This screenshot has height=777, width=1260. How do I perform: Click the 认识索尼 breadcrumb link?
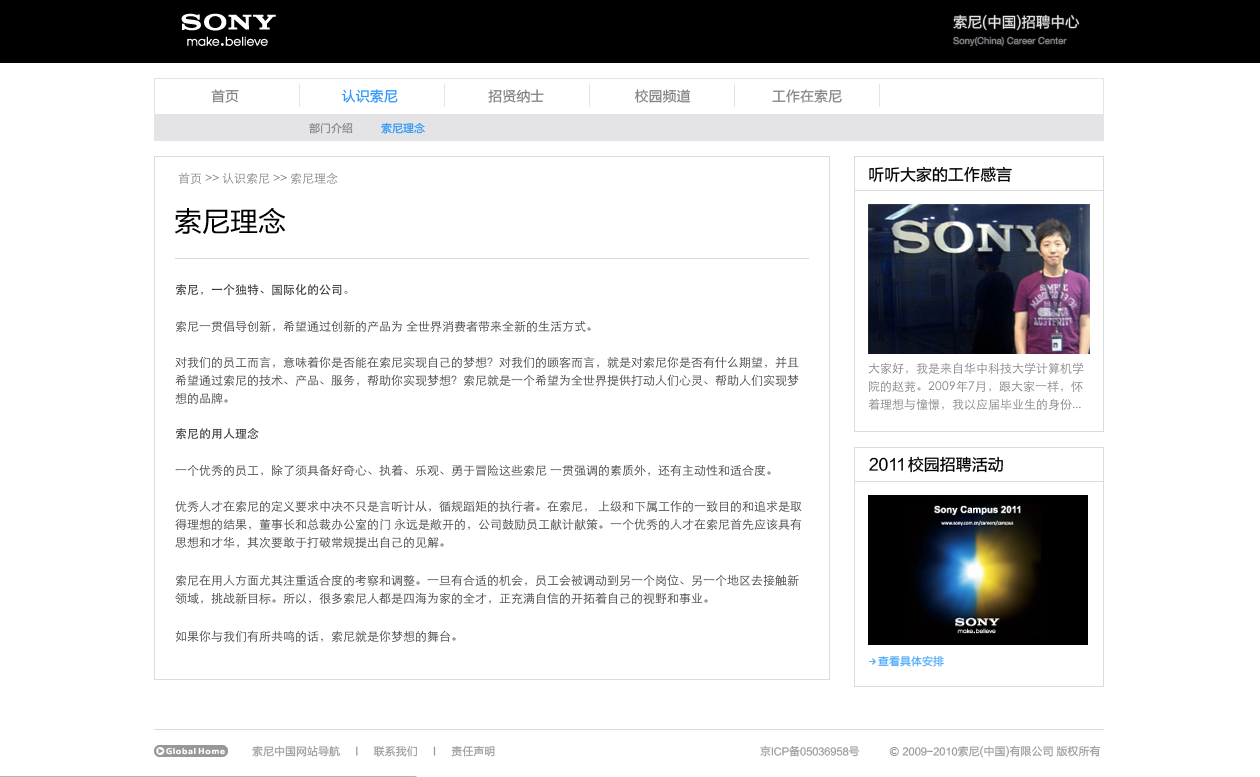tap(246, 178)
